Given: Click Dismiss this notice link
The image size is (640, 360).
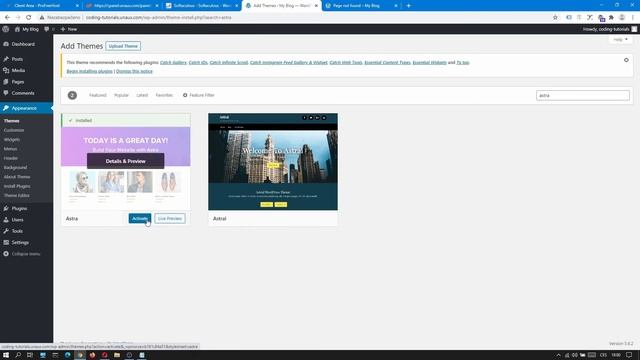Looking at the screenshot, I should coord(134,71).
